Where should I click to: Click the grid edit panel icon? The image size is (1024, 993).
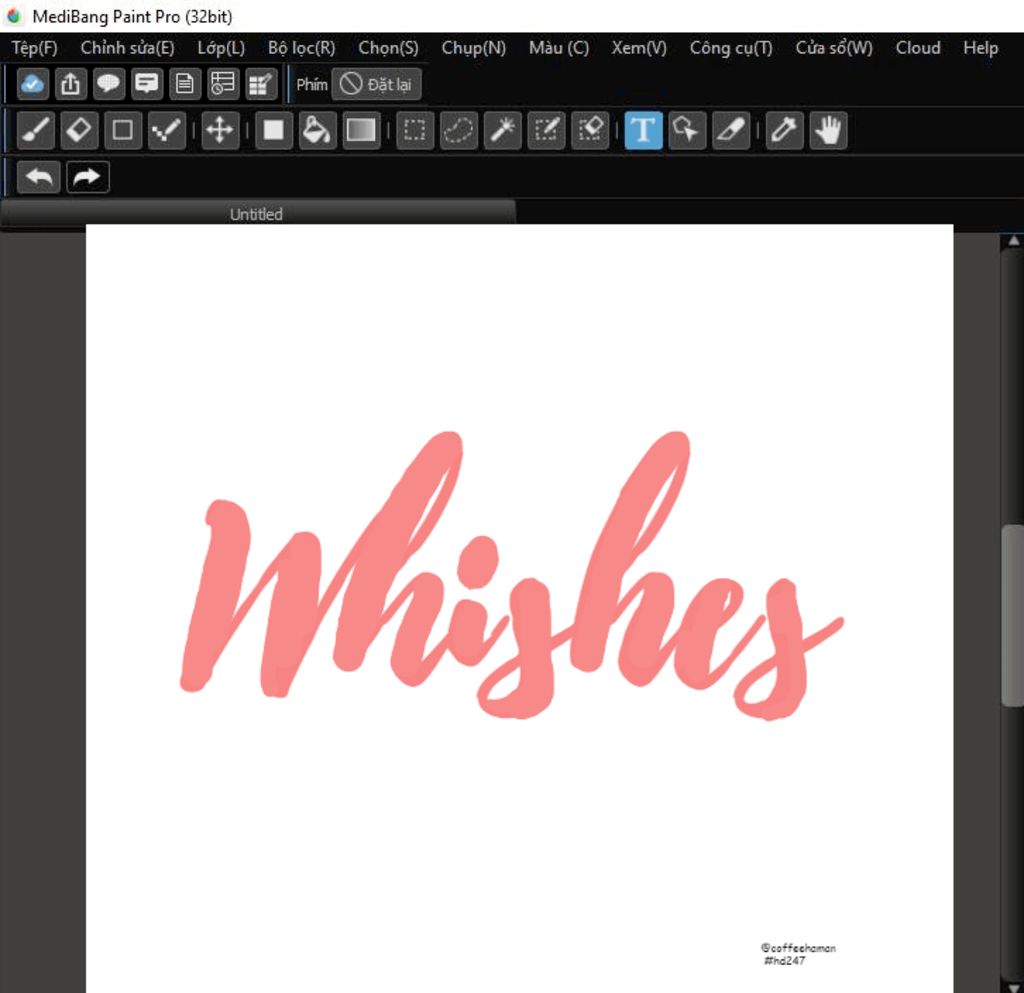pyautogui.click(x=261, y=84)
